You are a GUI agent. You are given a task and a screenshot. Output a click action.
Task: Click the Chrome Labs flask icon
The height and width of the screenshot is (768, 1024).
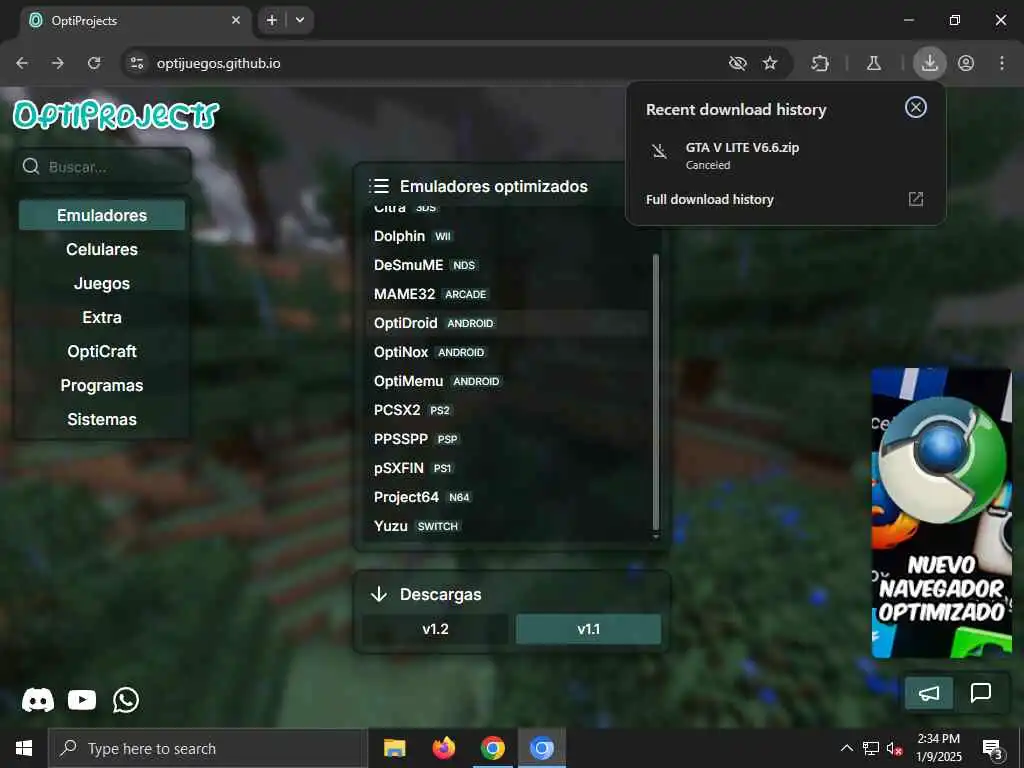point(873,63)
